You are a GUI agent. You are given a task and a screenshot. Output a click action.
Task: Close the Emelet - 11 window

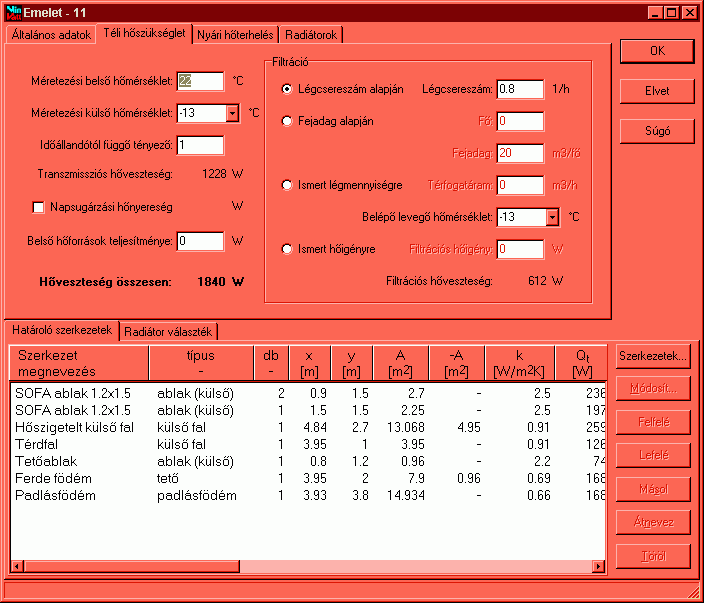689,13
